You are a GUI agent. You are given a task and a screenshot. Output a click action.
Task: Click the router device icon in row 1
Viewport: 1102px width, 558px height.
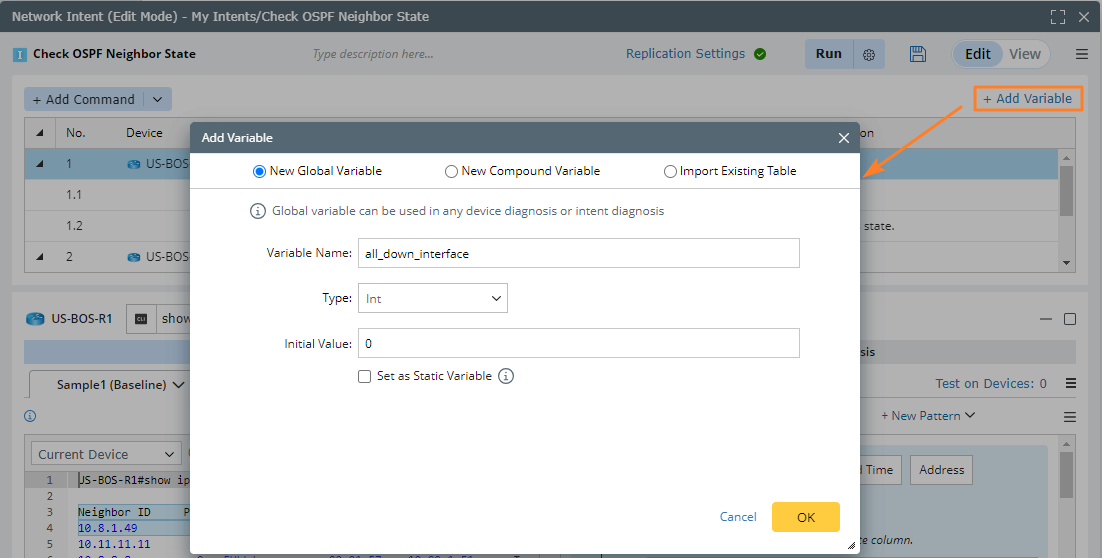[x=134, y=164]
